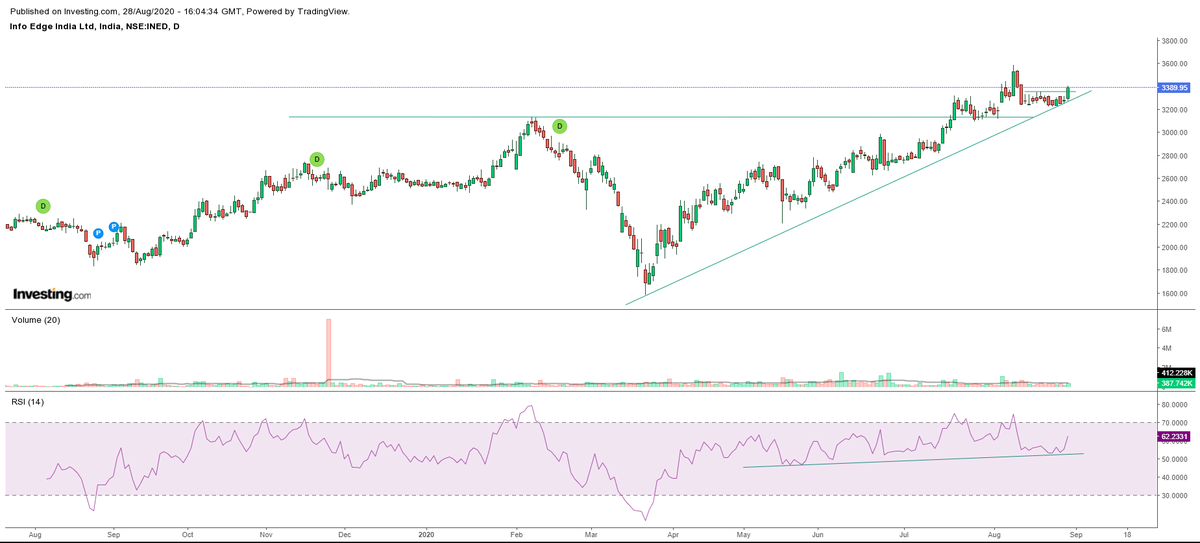The height and width of the screenshot is (543, 1200).
Task: Click the 3000.00 price axis label
Action: (1174, 133)
